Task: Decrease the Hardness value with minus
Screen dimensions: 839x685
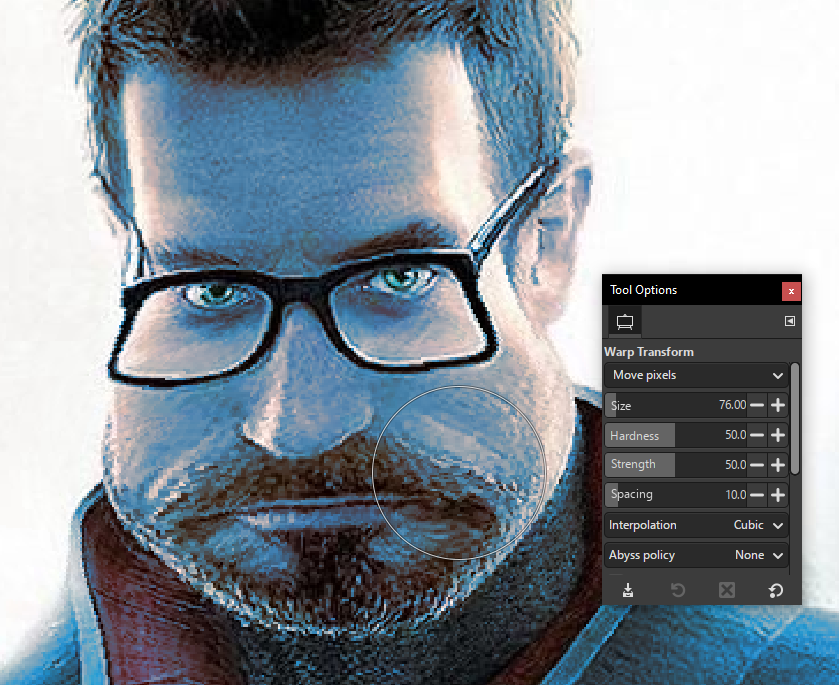Action: pyautogui.click(x=757, y=435)
